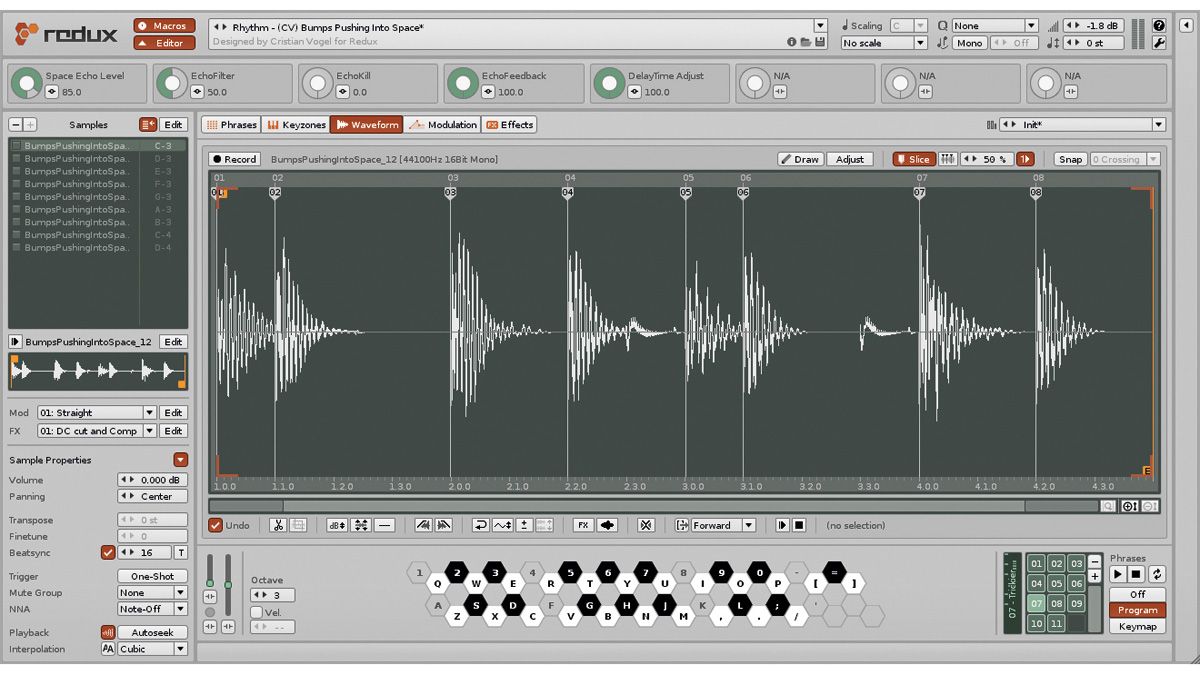
Task: Toggle the Beatsync checkbox
Action: tap(108, 552)
